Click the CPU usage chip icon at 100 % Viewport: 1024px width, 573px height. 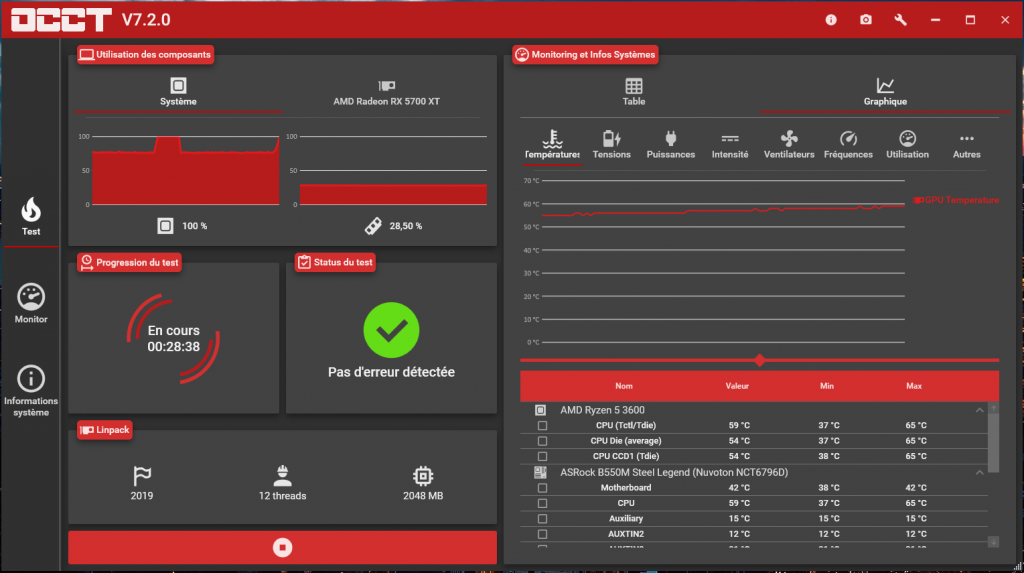click(x=165, y=225)
